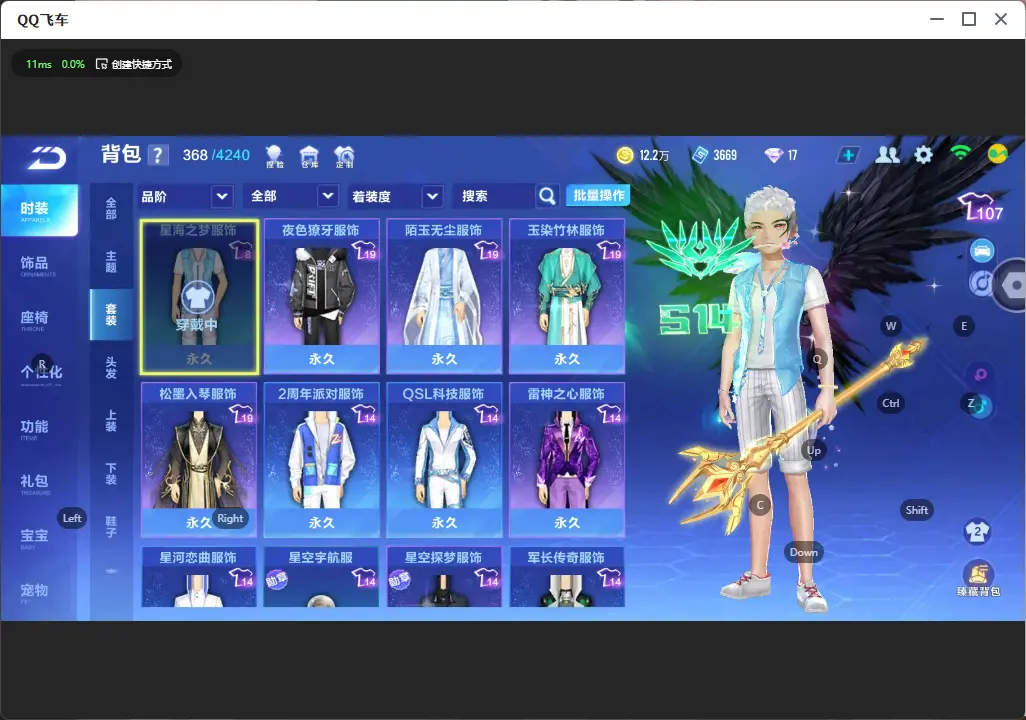Click the W key overlay button
Viewport: 1026px width, 720px height.
[891, 326]
